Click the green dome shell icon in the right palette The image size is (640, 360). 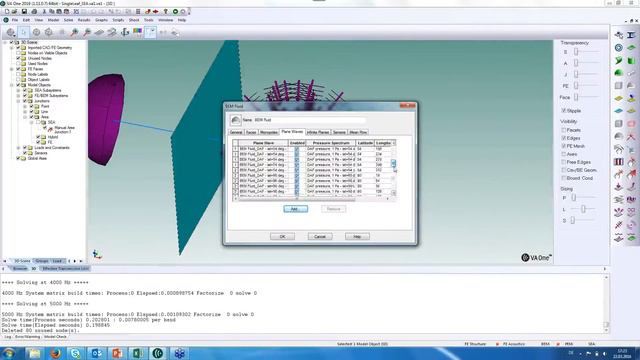coord(619,73)
